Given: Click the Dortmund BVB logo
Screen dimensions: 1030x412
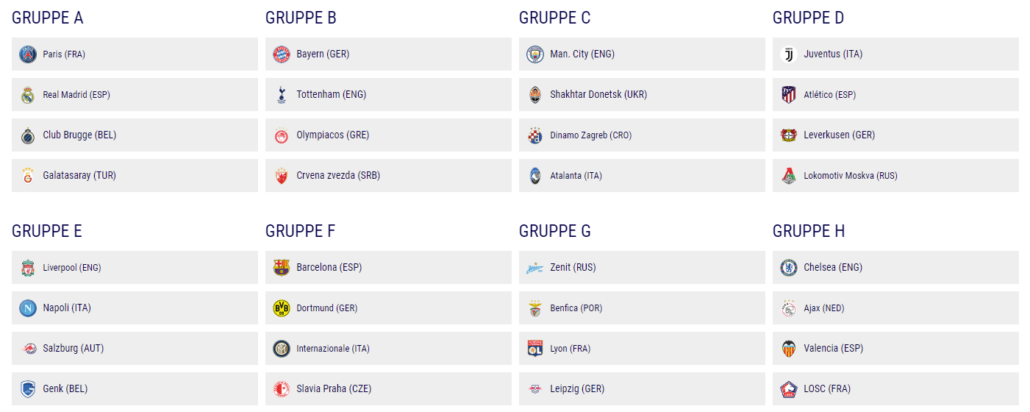Looking at the screenshot, I should pyautogui.click(x=281, y=308).
